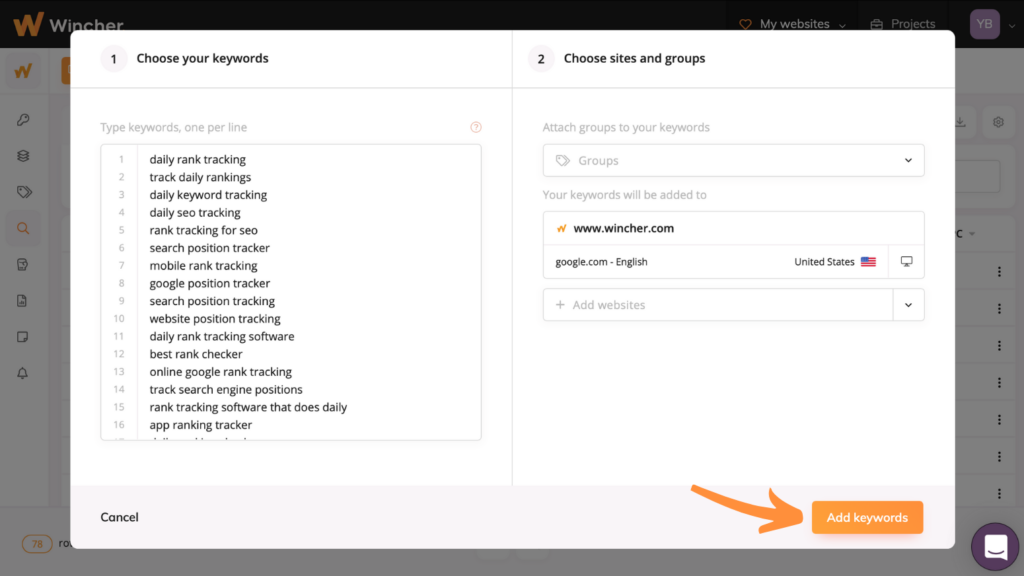Image resolution: width=1024 pixels, height=576 pixels.
Task: Click keyword line "app ranking tracker"
Action: pyautogui.click(x=200, y=424)
